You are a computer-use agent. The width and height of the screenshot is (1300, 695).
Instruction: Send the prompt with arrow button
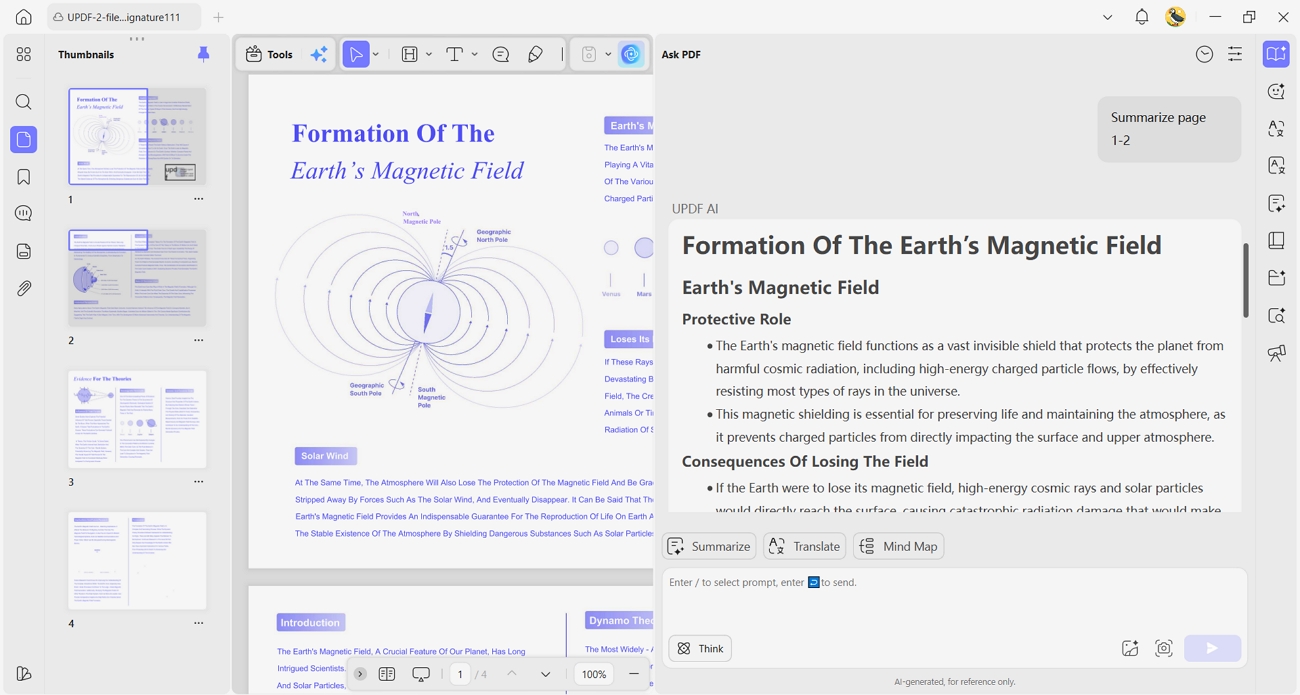pyautogui.click(x=1213, y=648)
